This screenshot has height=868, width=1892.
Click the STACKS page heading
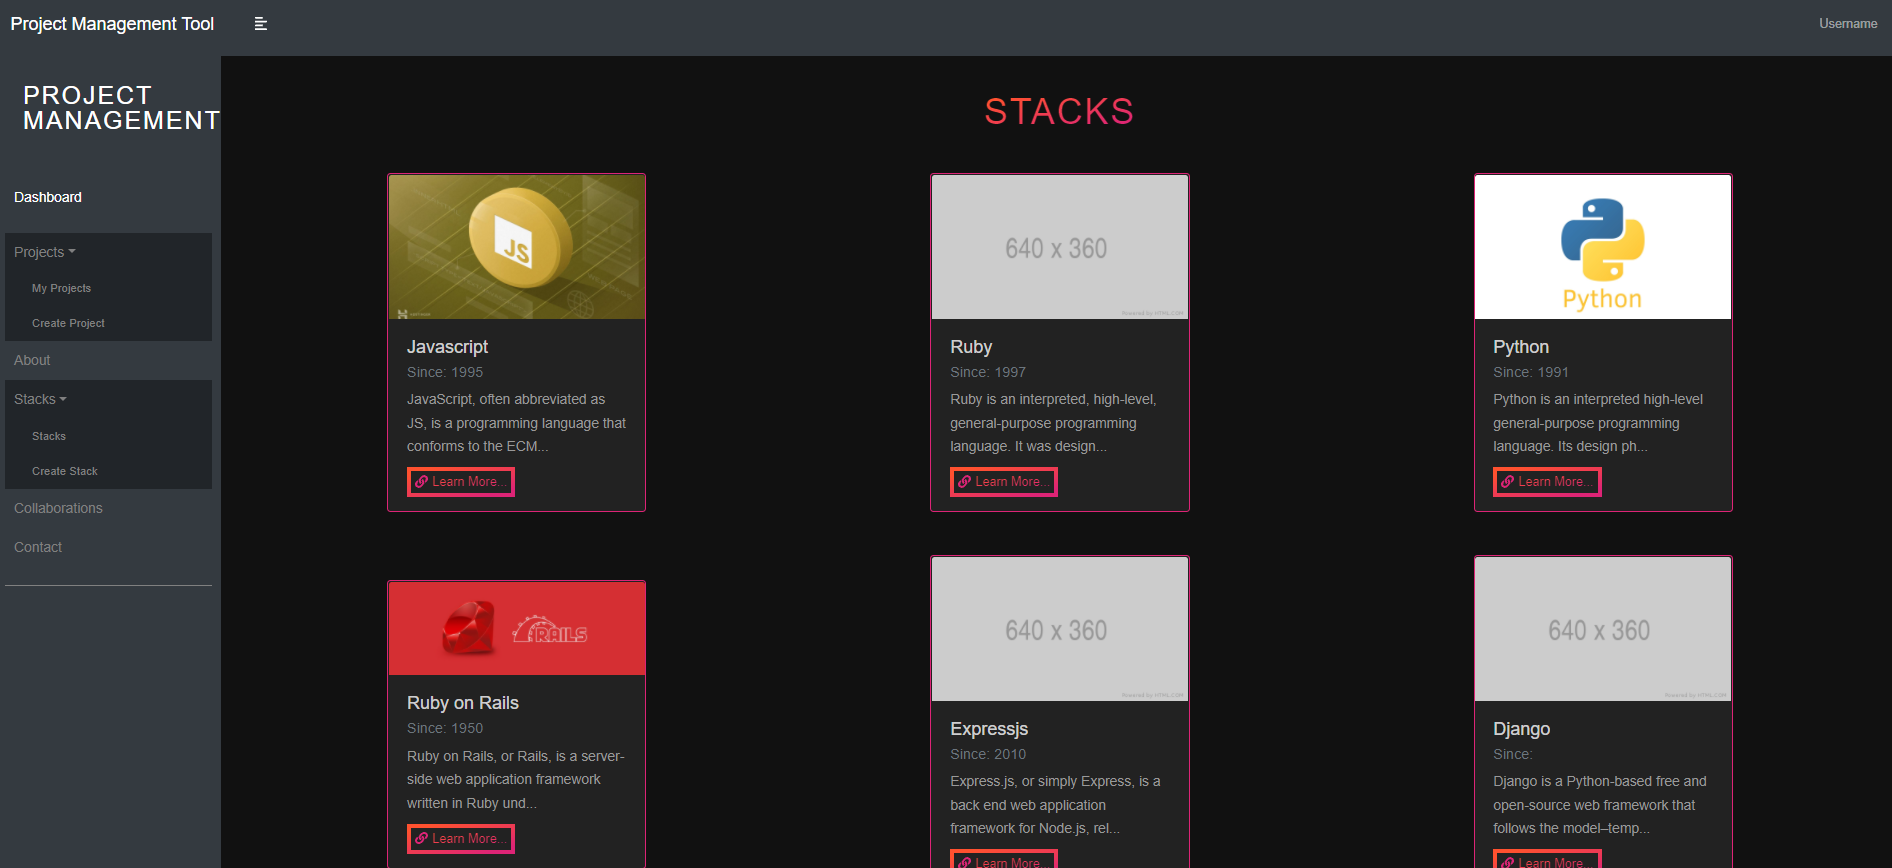1059,111
